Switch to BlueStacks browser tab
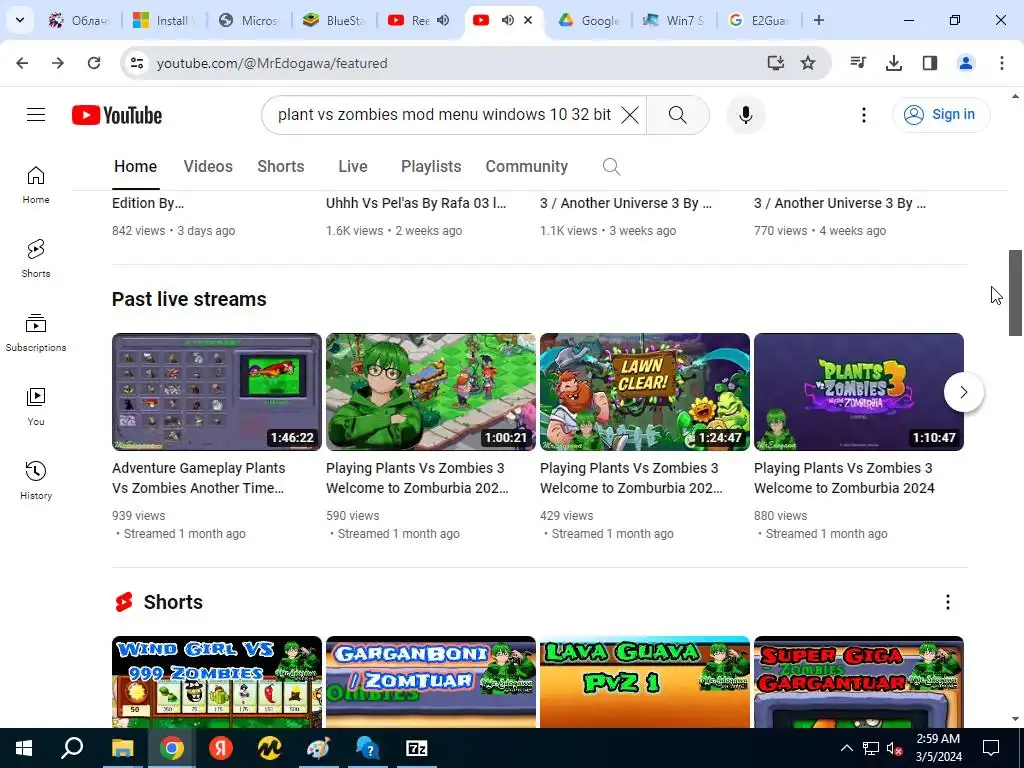This screenshot has height=768, width=1024. pos(334,20)
